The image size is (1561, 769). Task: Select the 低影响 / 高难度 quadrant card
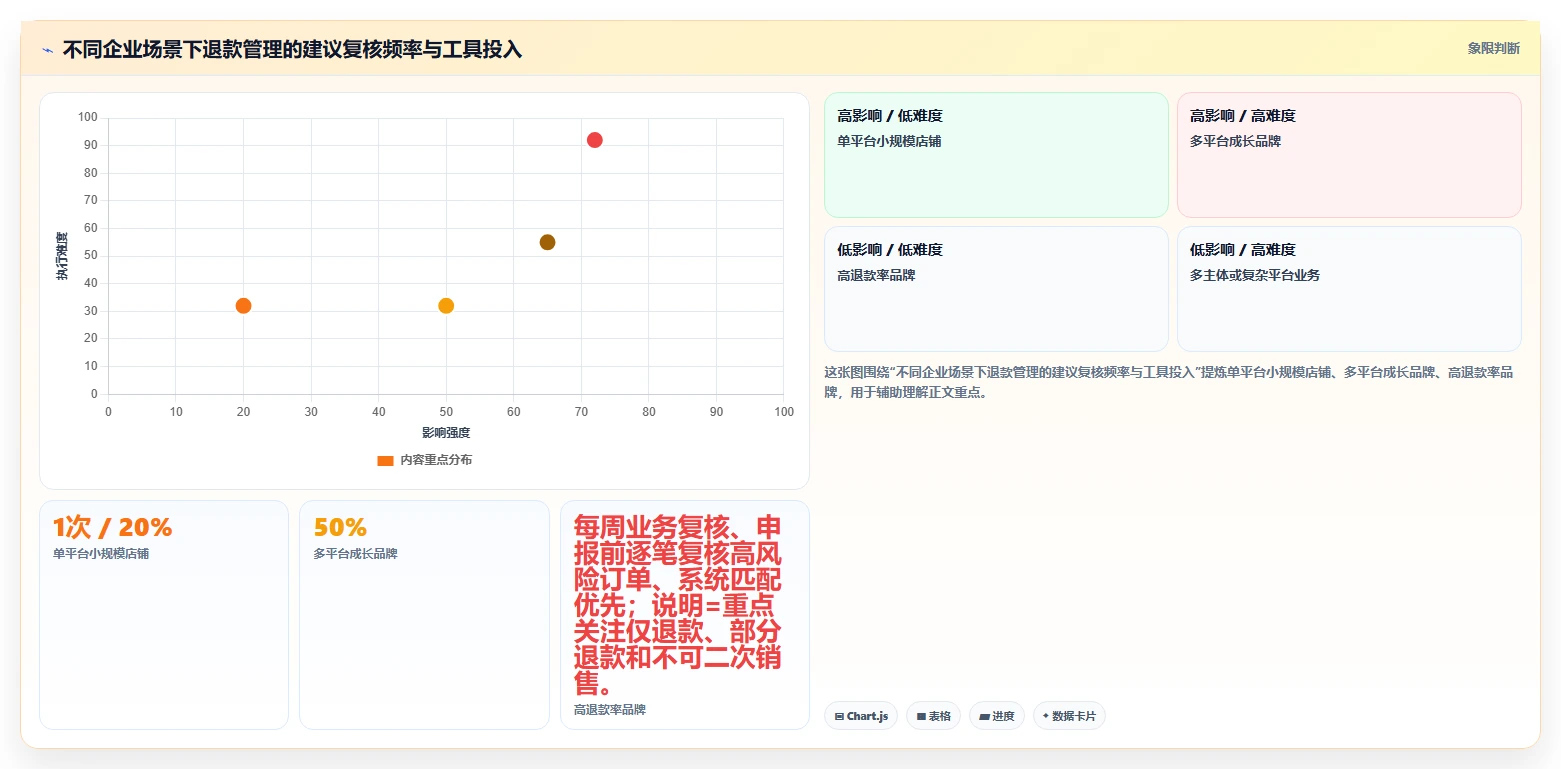pyautogui.click(x=1349, y=289)
